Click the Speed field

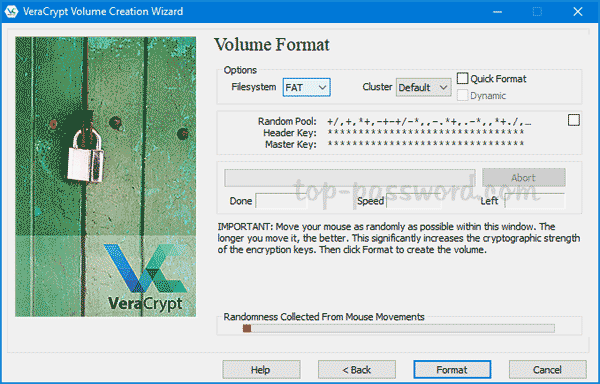[414, 201]
